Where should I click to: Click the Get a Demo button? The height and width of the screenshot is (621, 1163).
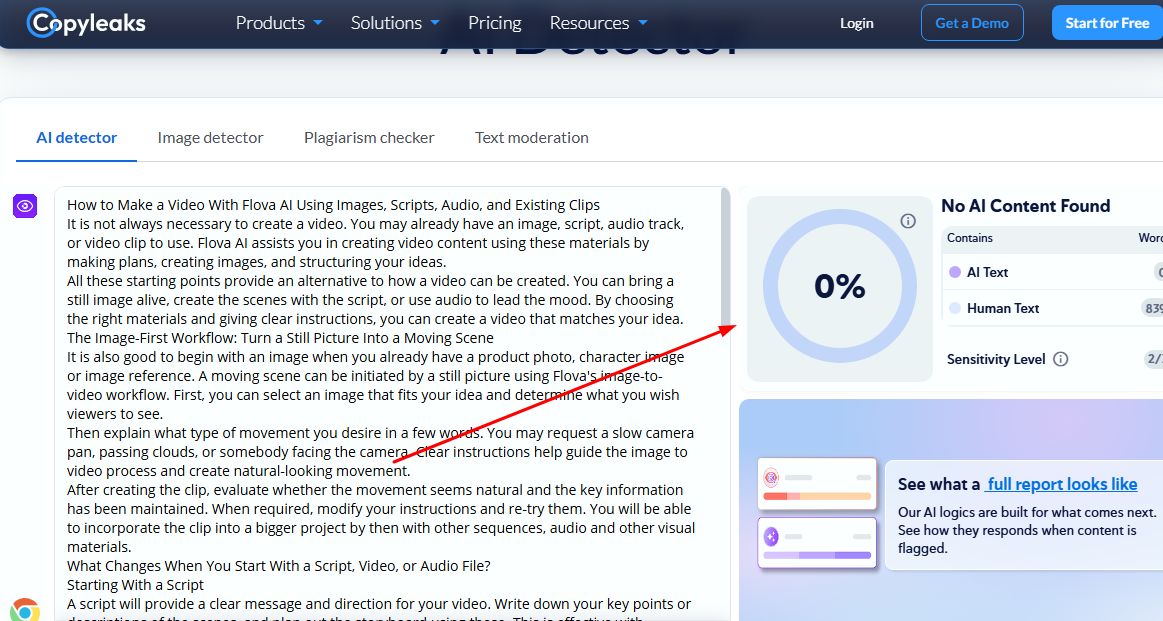[x=972, y=23]
